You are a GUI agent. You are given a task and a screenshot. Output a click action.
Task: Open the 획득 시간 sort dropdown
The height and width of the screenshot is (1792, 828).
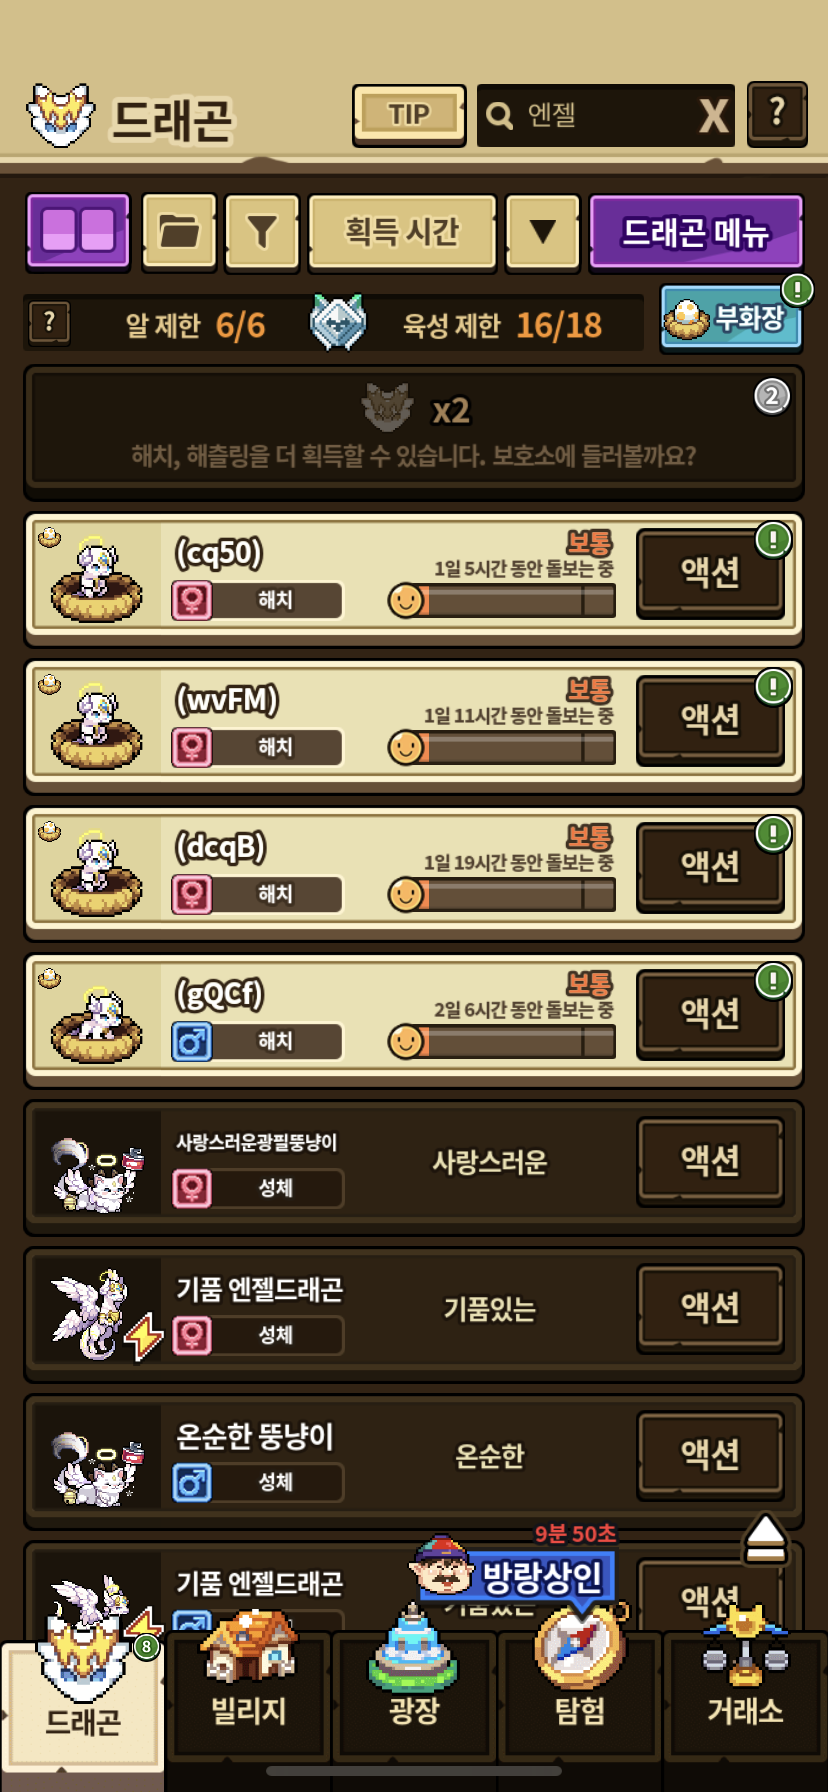pyautogui.click(x=402, y=231)
